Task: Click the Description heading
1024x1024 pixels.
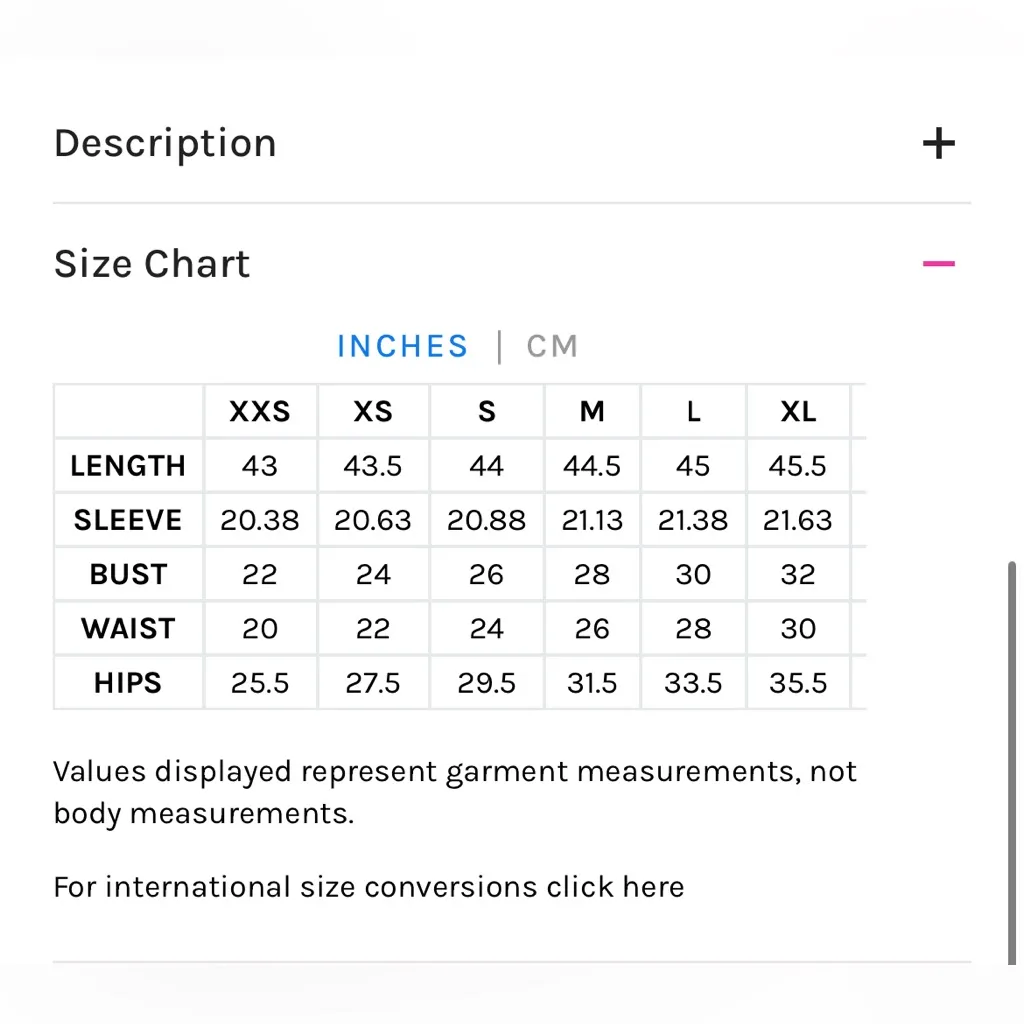Action: coord(165,144)
